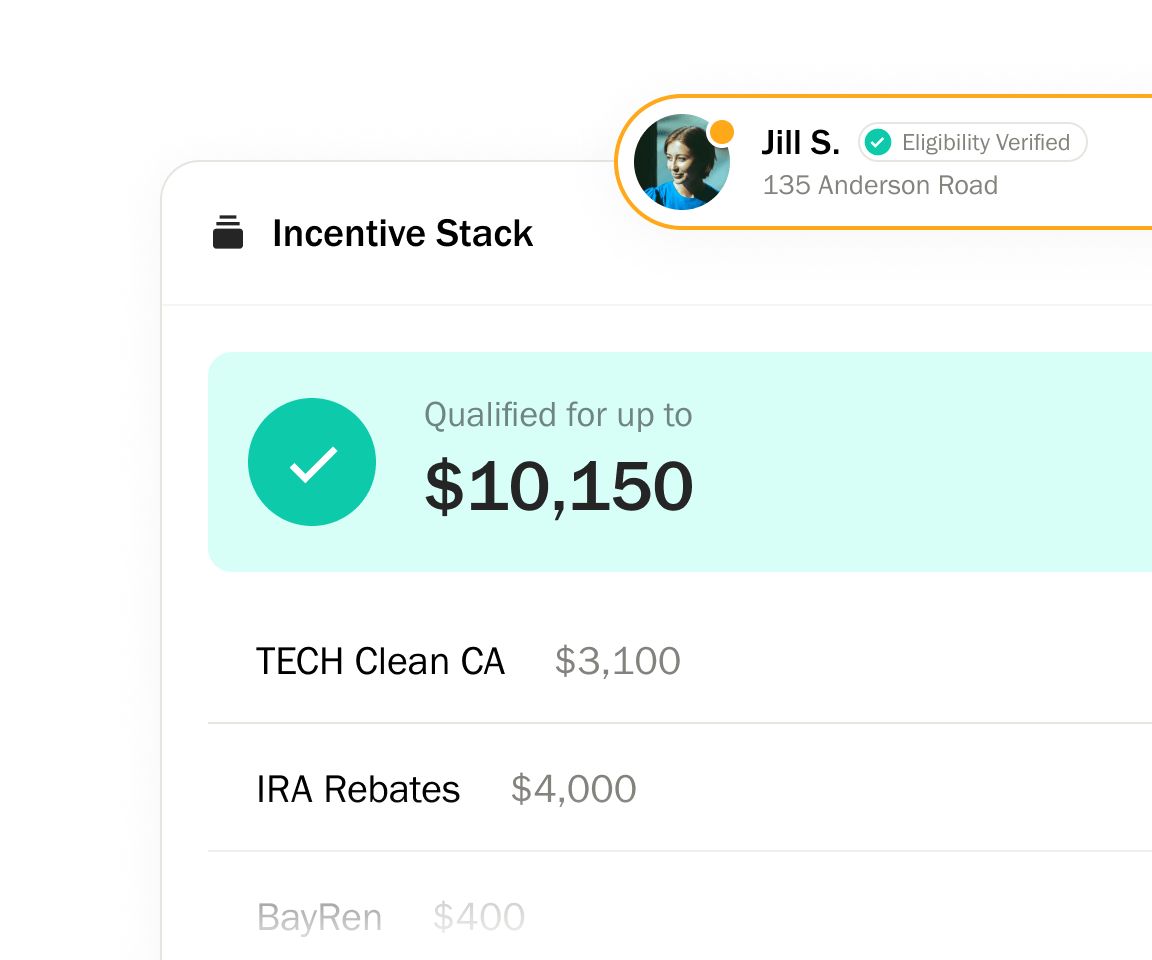This screenshot has height=960, width=1152.
Task: Click the $3,100 TECH Clean CA amount
Action: [x=617, y=661]
